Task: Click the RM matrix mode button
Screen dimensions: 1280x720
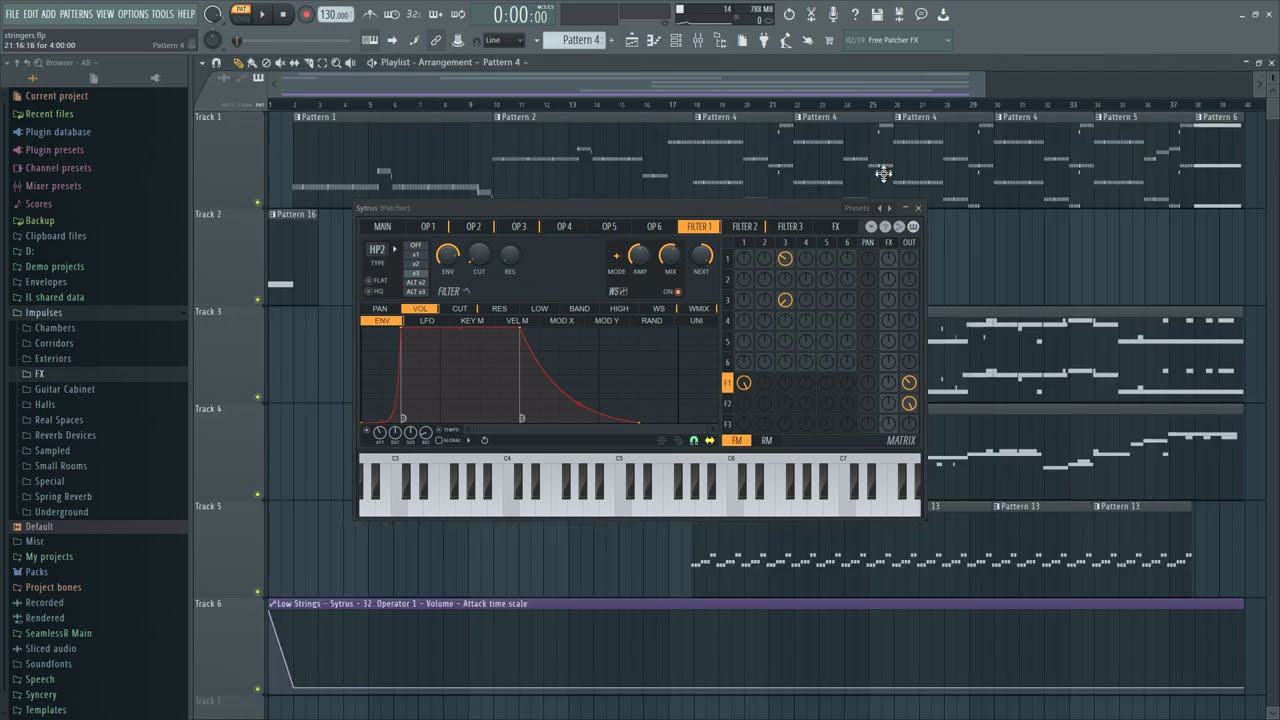Action: (x=766, y=441)
